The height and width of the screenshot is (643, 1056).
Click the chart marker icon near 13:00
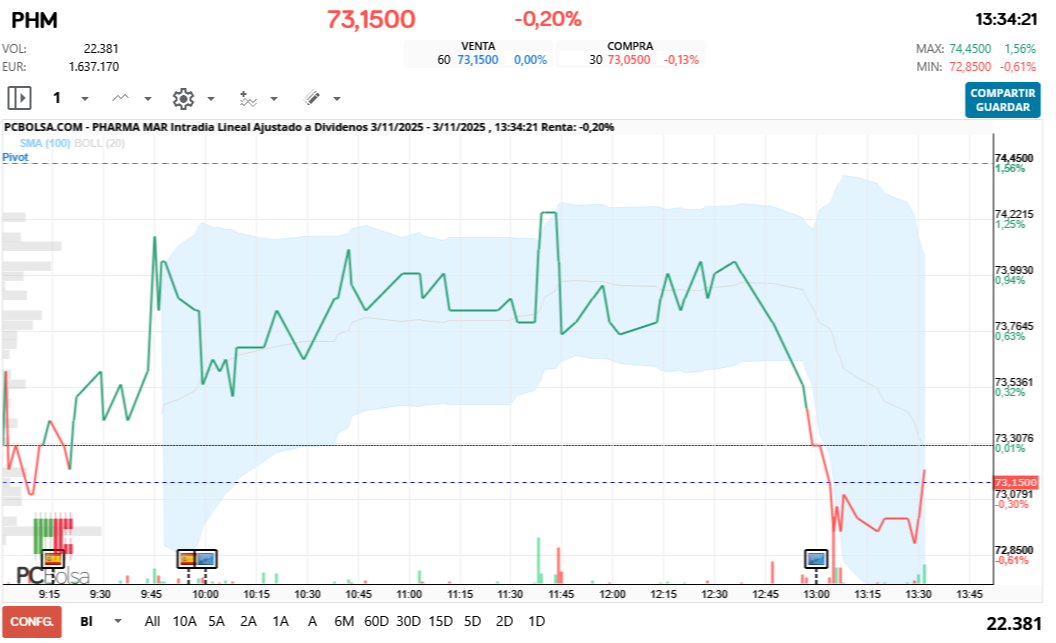[x=816, y=559]
